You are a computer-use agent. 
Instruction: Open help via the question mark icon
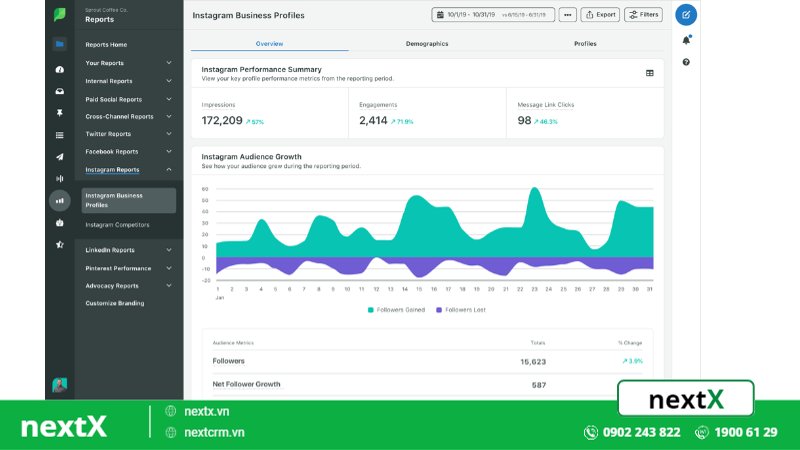point(686,62)
